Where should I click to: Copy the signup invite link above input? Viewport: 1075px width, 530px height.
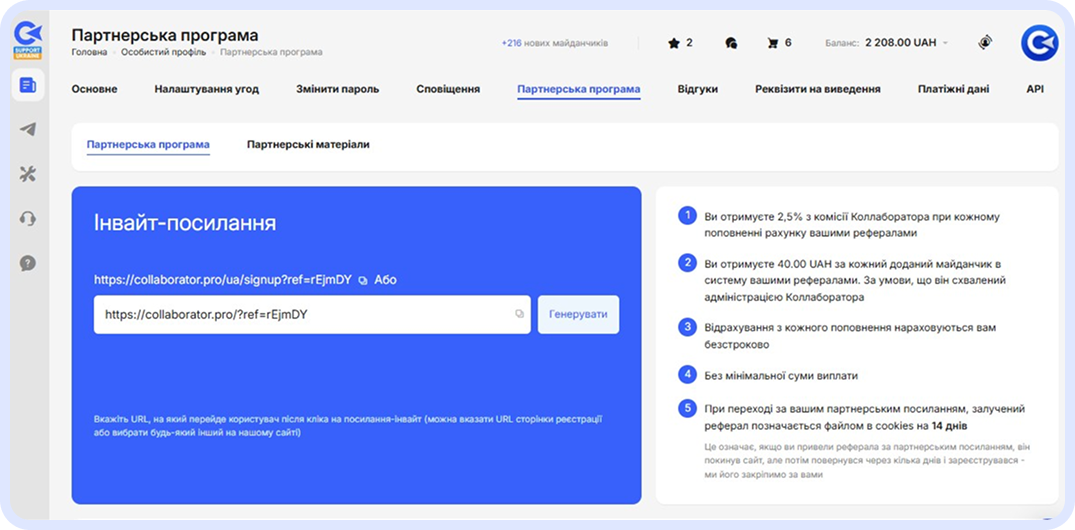(363, 280)
